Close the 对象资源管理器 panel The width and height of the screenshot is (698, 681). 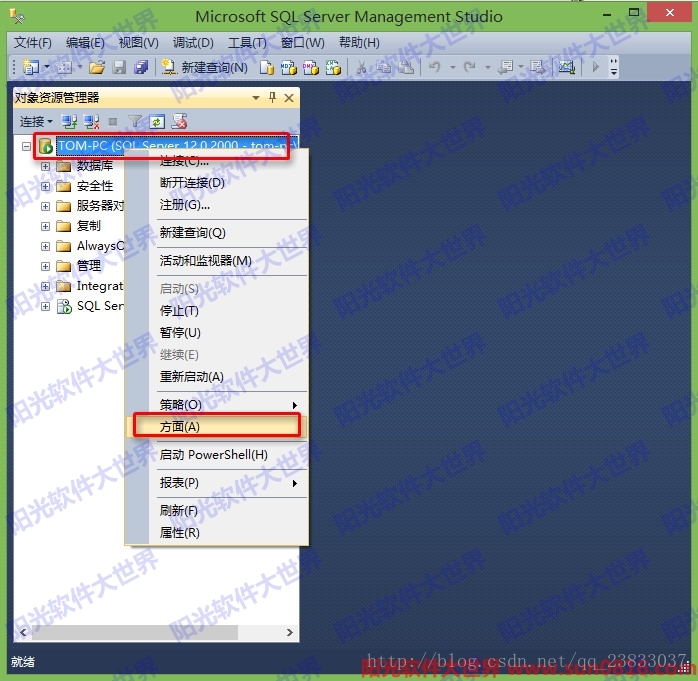point(289,98)
